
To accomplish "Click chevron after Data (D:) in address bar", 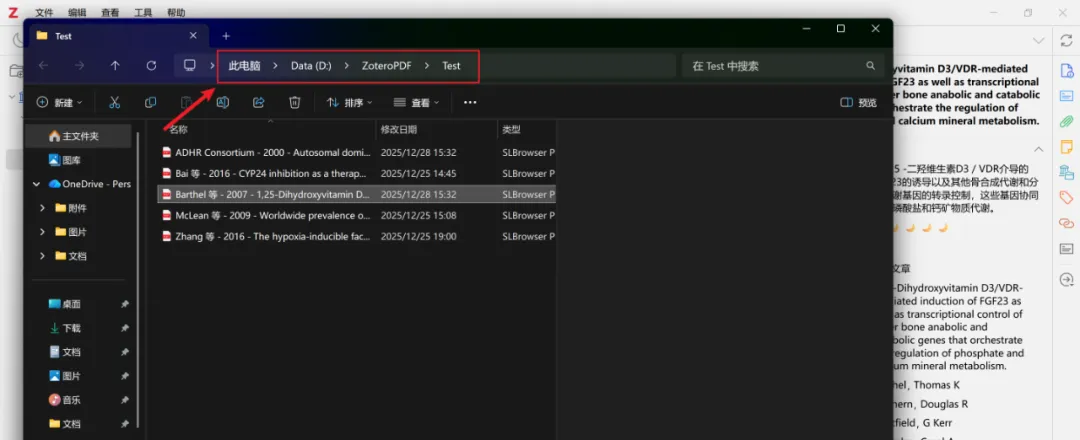I will click(346, 65).
